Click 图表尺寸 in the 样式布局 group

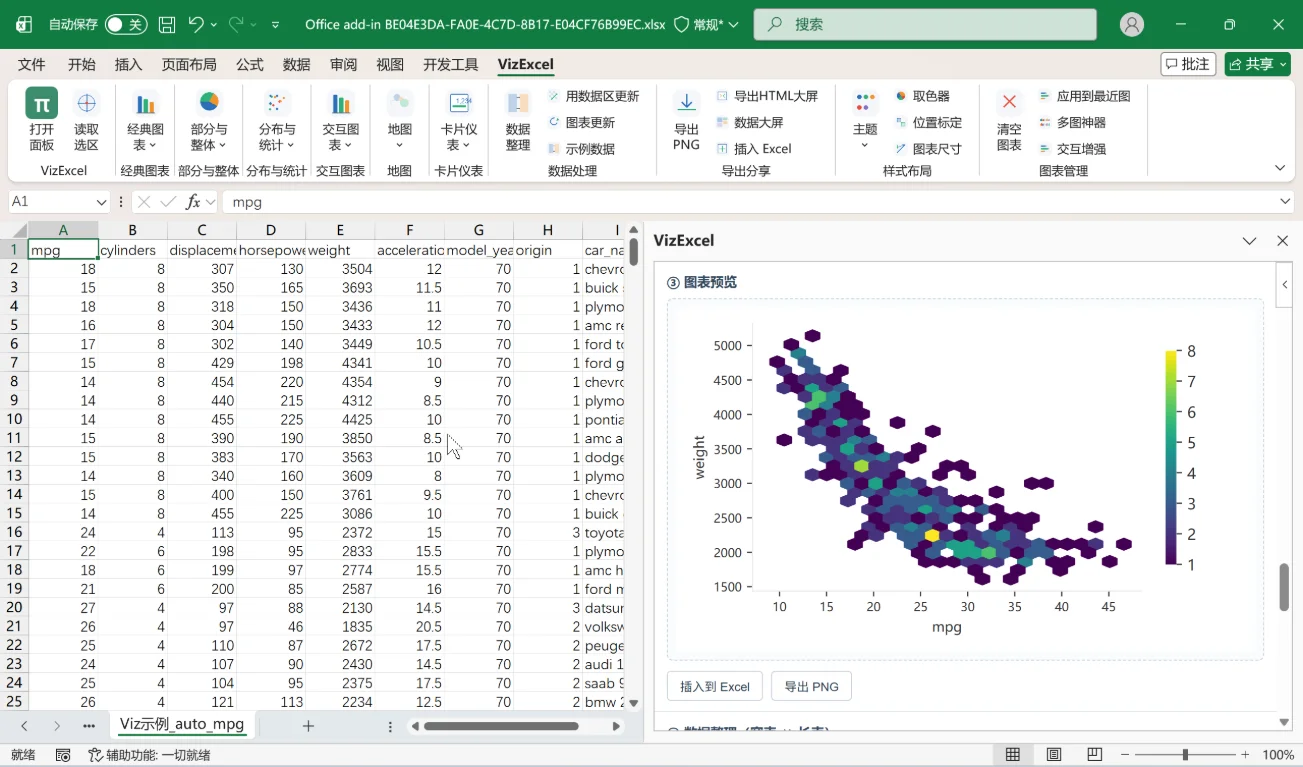tap(928, 148)
